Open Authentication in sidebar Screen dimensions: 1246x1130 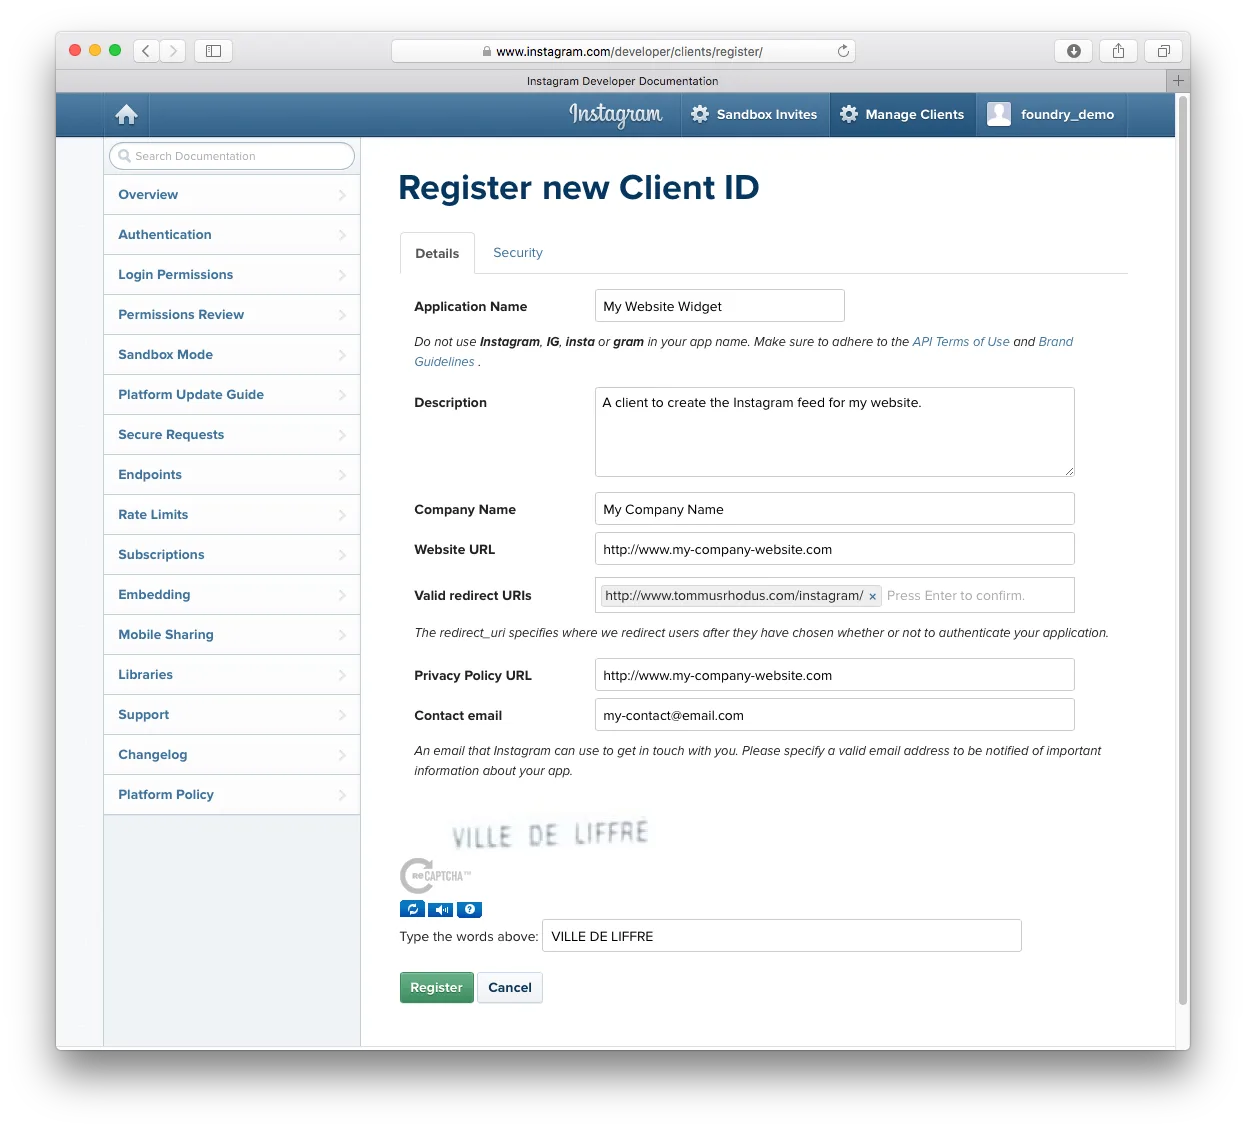pyautogui.click(x=232, y=235)
